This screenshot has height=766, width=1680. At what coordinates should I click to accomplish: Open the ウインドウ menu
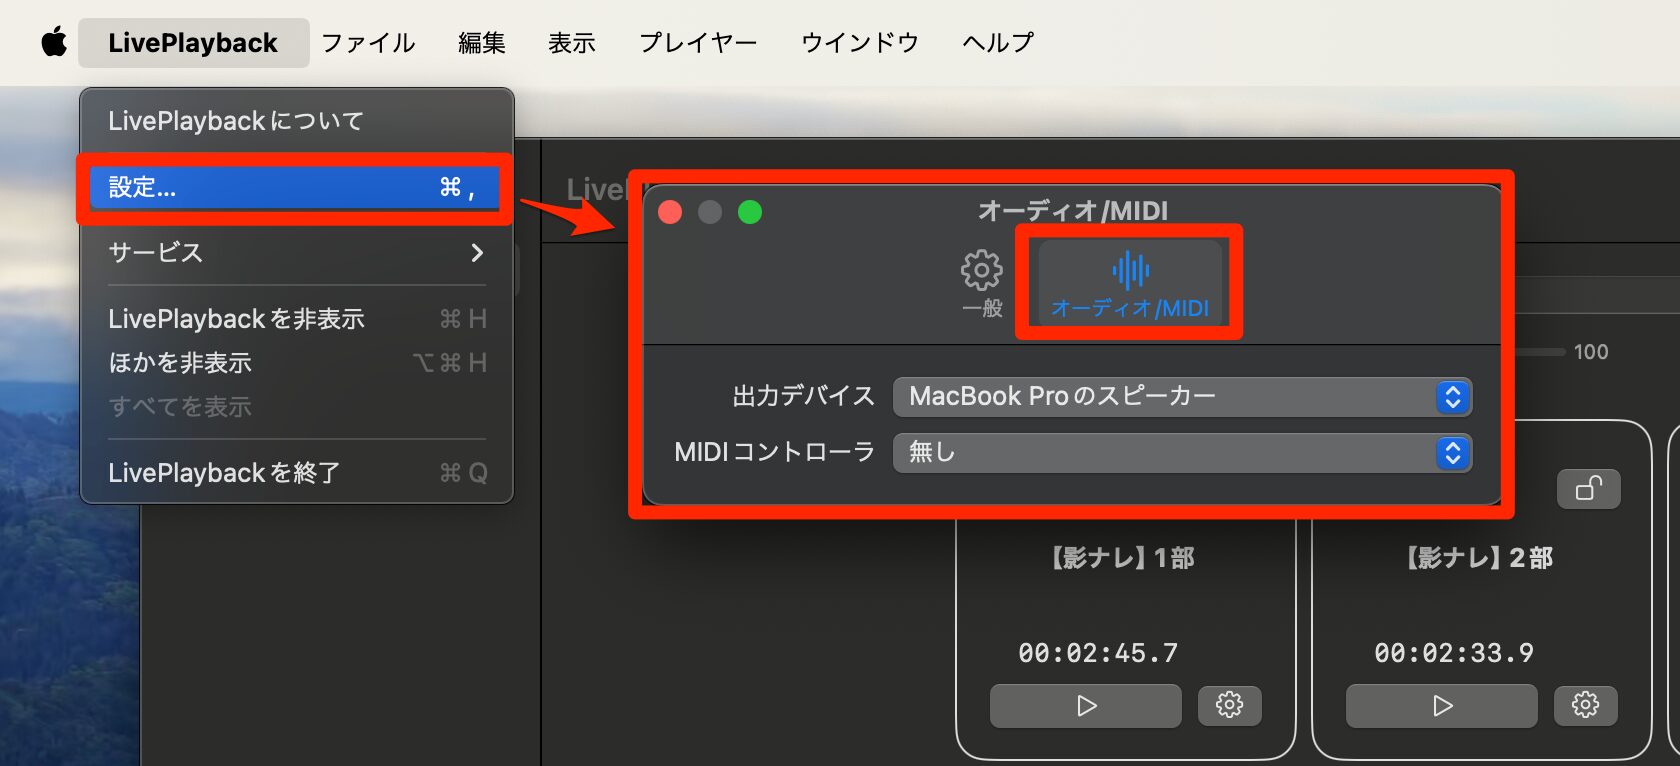pos(859,43)
